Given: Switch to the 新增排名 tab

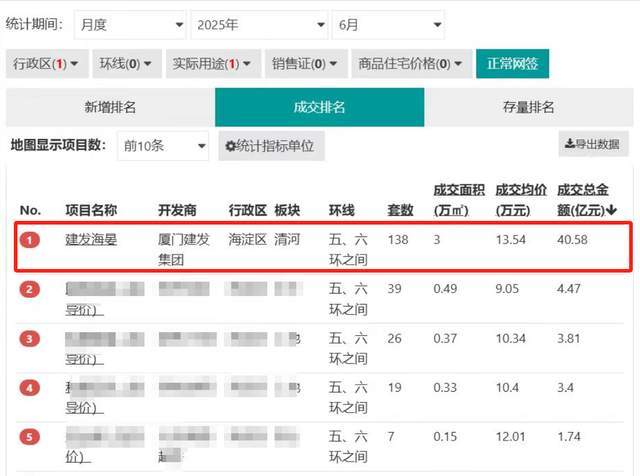Looking at the screenshot, I should [110, 107].
